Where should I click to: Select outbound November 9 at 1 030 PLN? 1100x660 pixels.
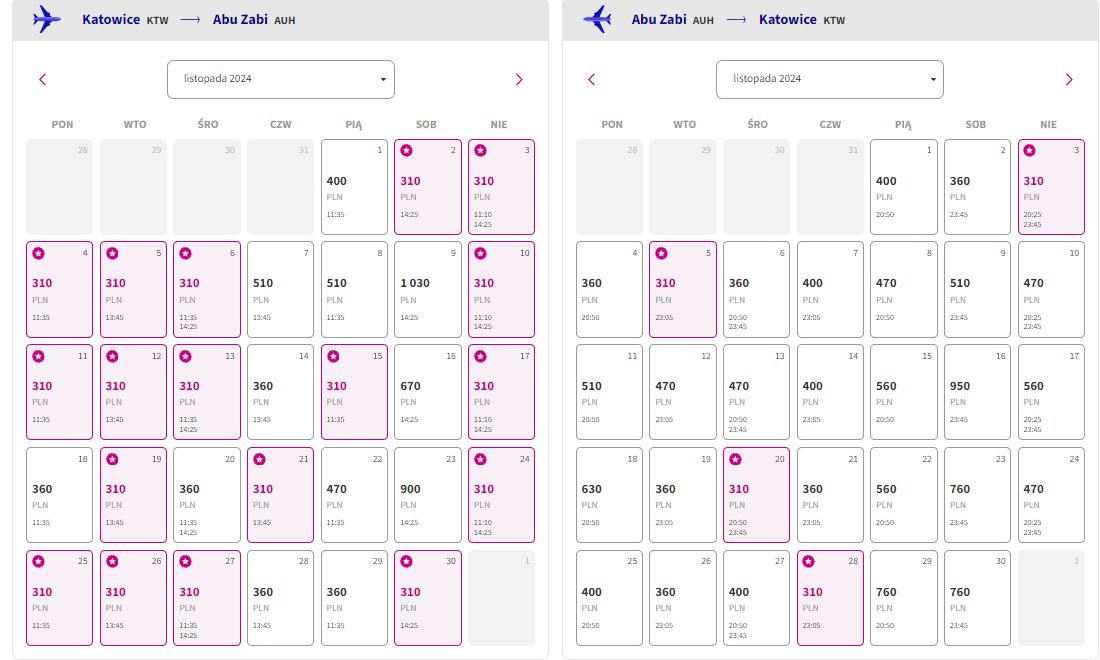428,289
